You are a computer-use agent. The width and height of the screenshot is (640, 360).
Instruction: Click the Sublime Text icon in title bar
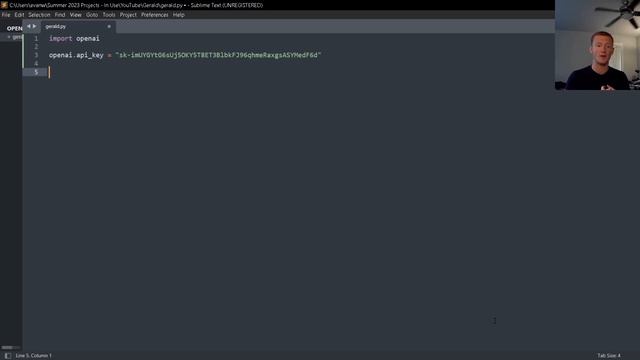pyautogui.click(x=4, y=5)
